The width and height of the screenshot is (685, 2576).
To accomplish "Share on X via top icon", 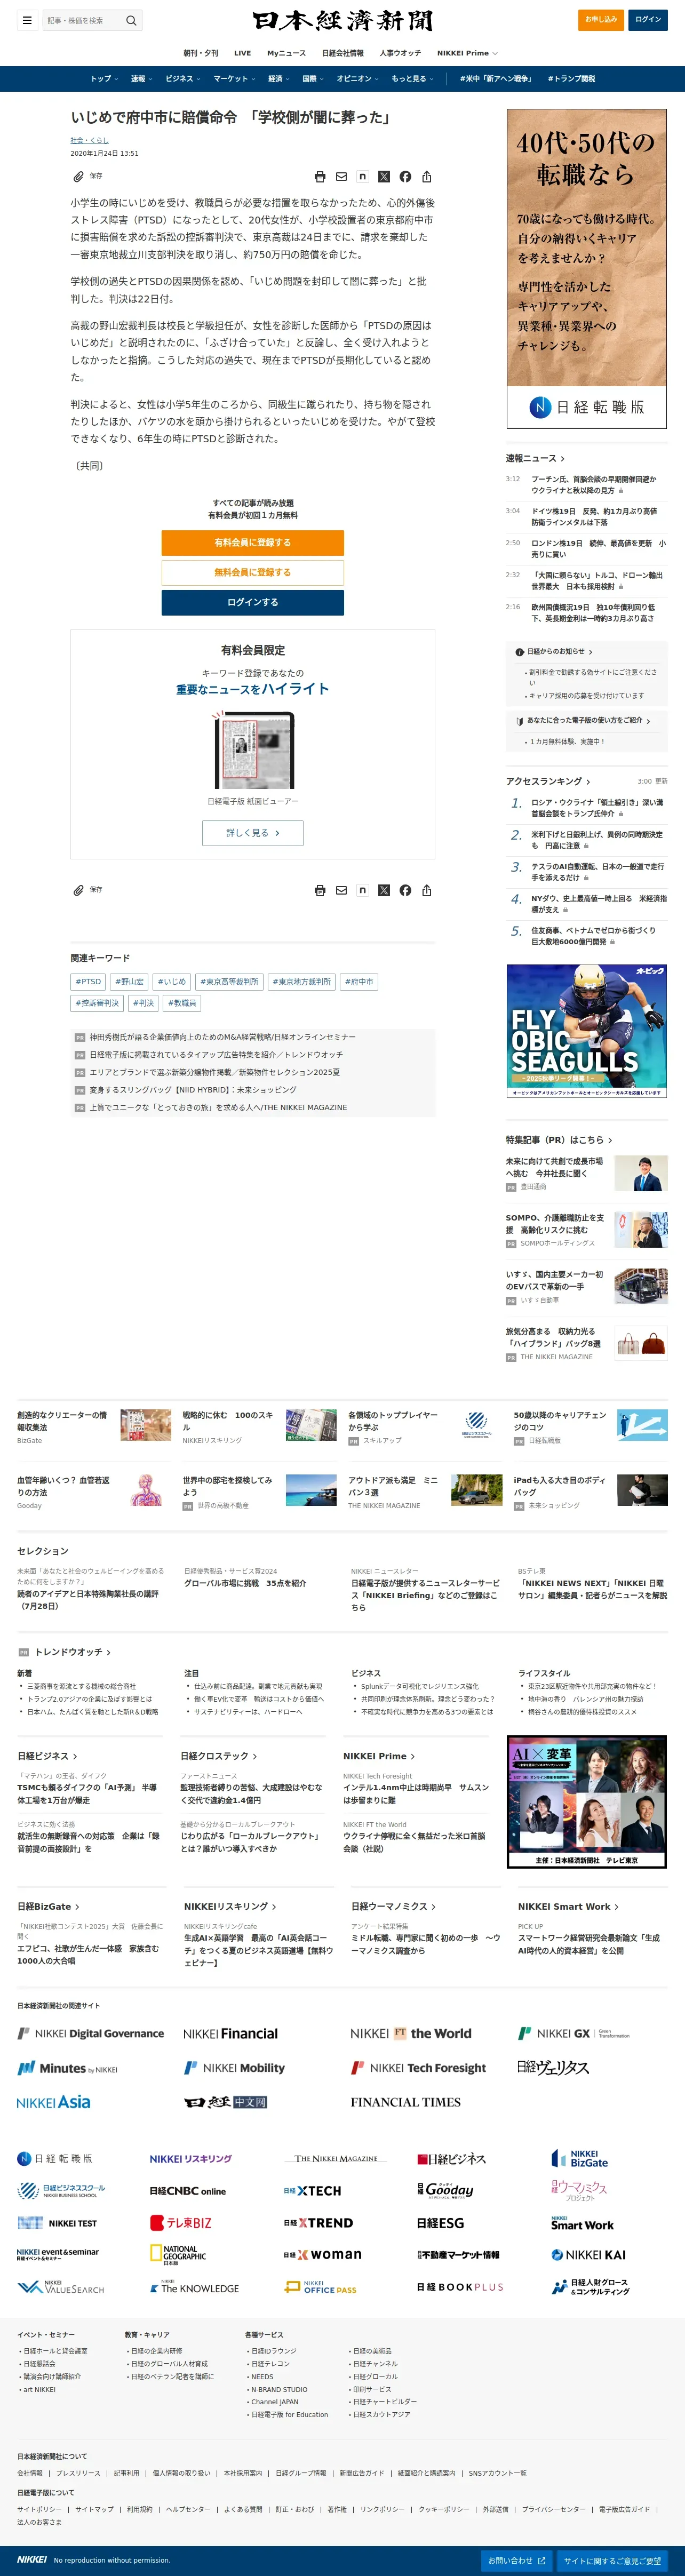I will [384, 177].
